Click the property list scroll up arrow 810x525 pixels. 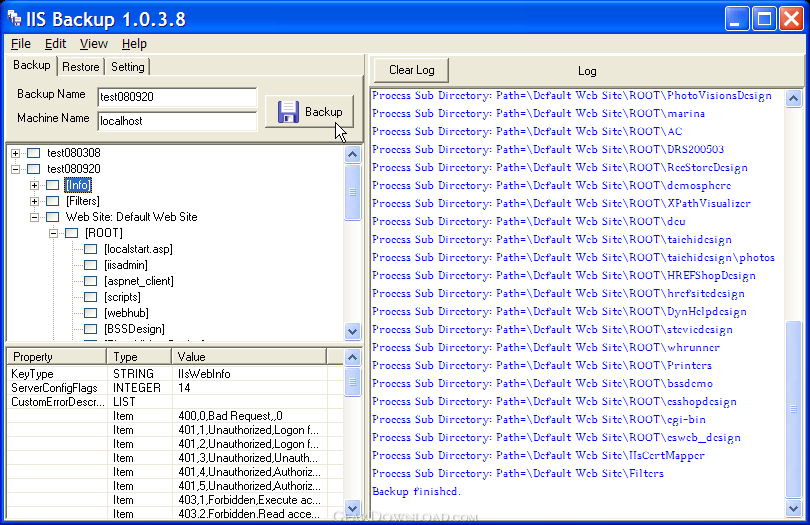point(352,357)
